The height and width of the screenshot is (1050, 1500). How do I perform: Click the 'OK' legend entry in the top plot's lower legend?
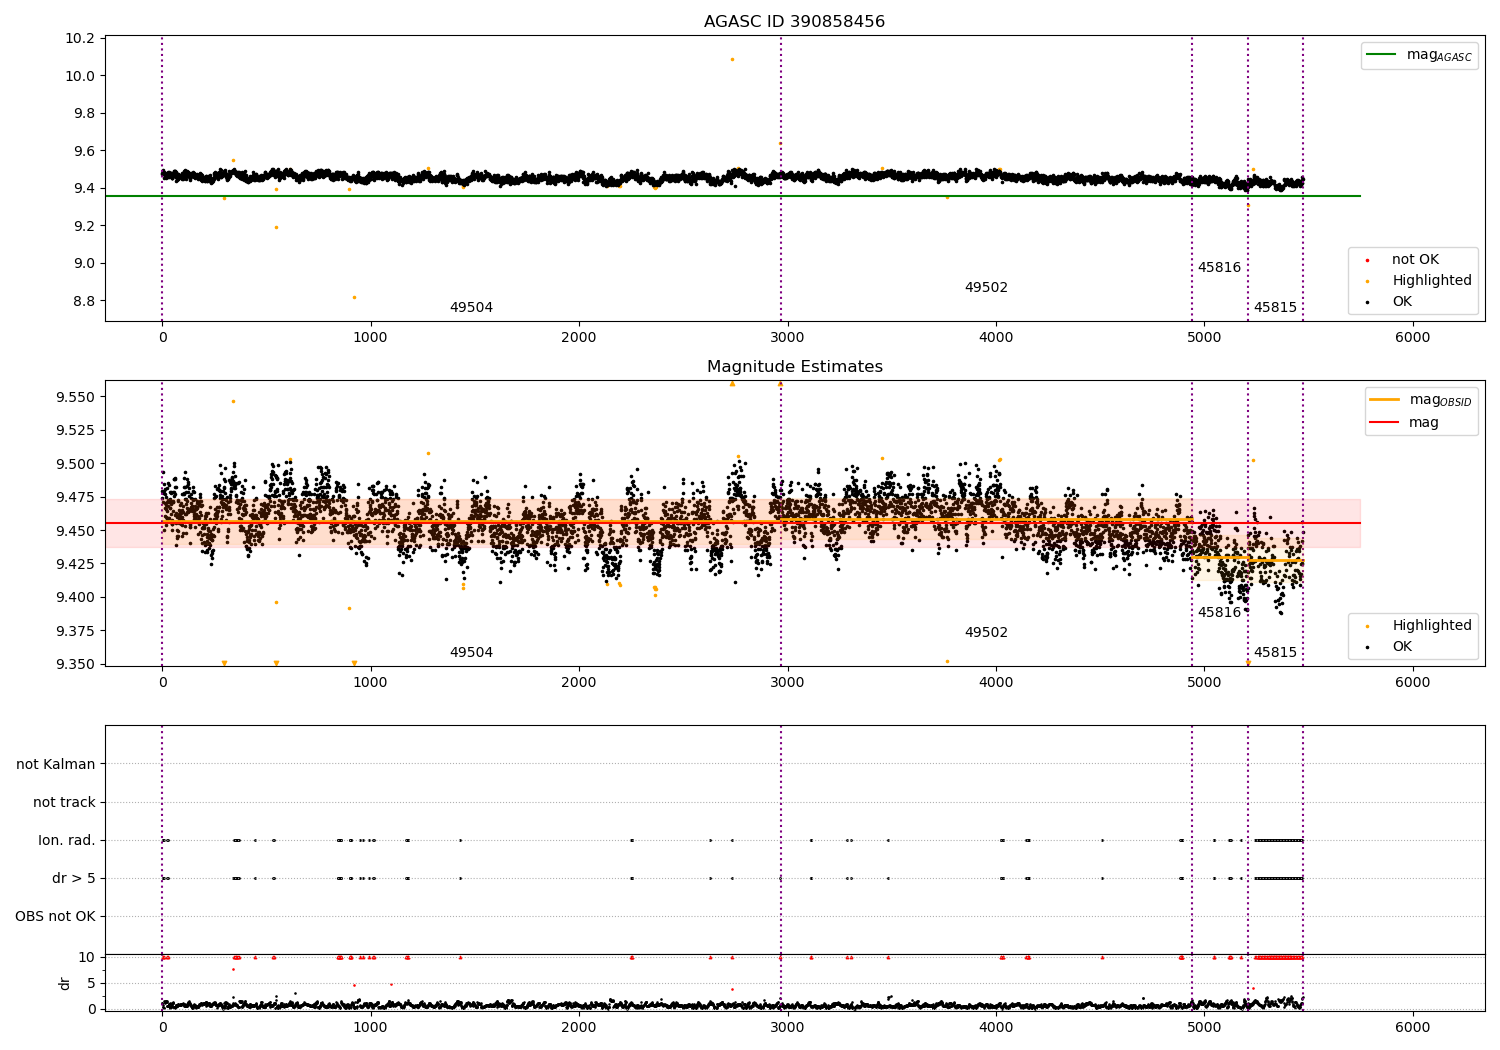pyautogui.click(x=1390, y=302)
